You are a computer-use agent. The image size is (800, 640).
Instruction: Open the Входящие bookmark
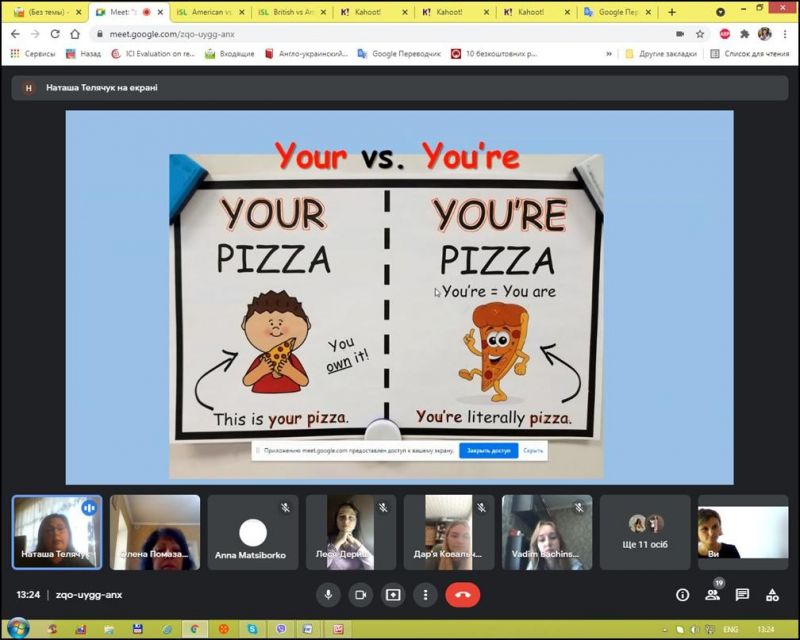pos(230,54)
